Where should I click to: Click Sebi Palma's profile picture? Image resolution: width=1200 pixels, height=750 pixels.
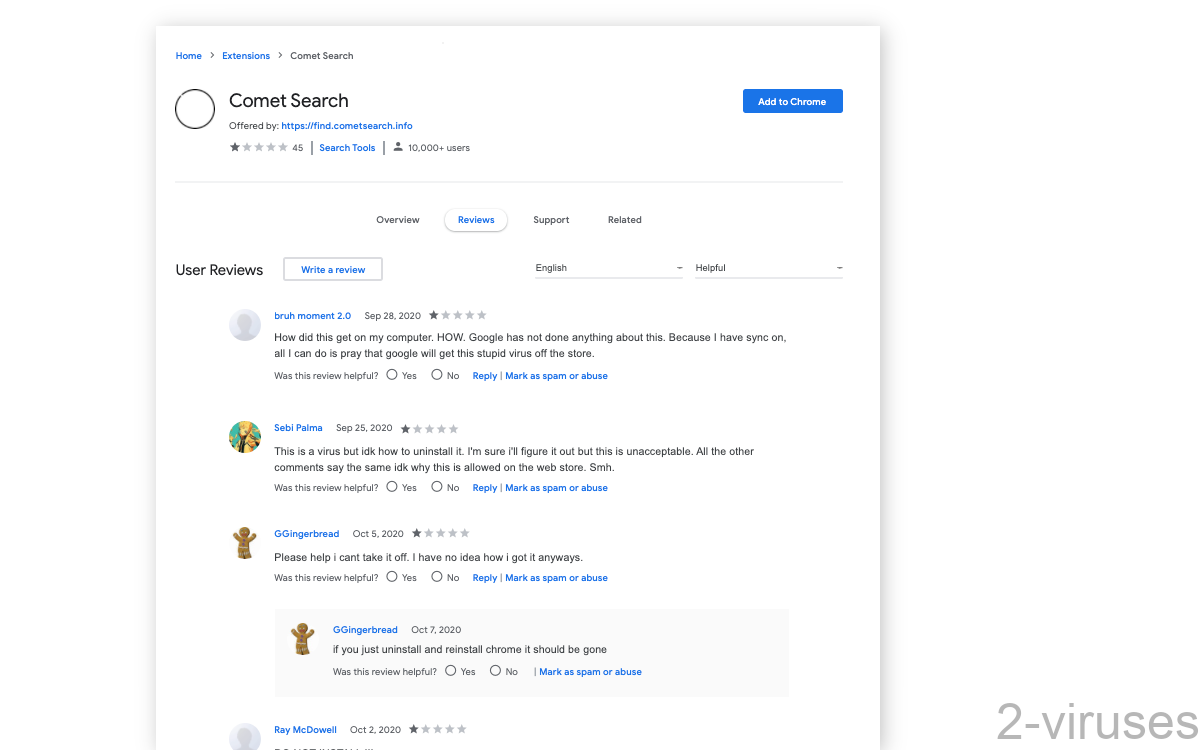point(245,437)
